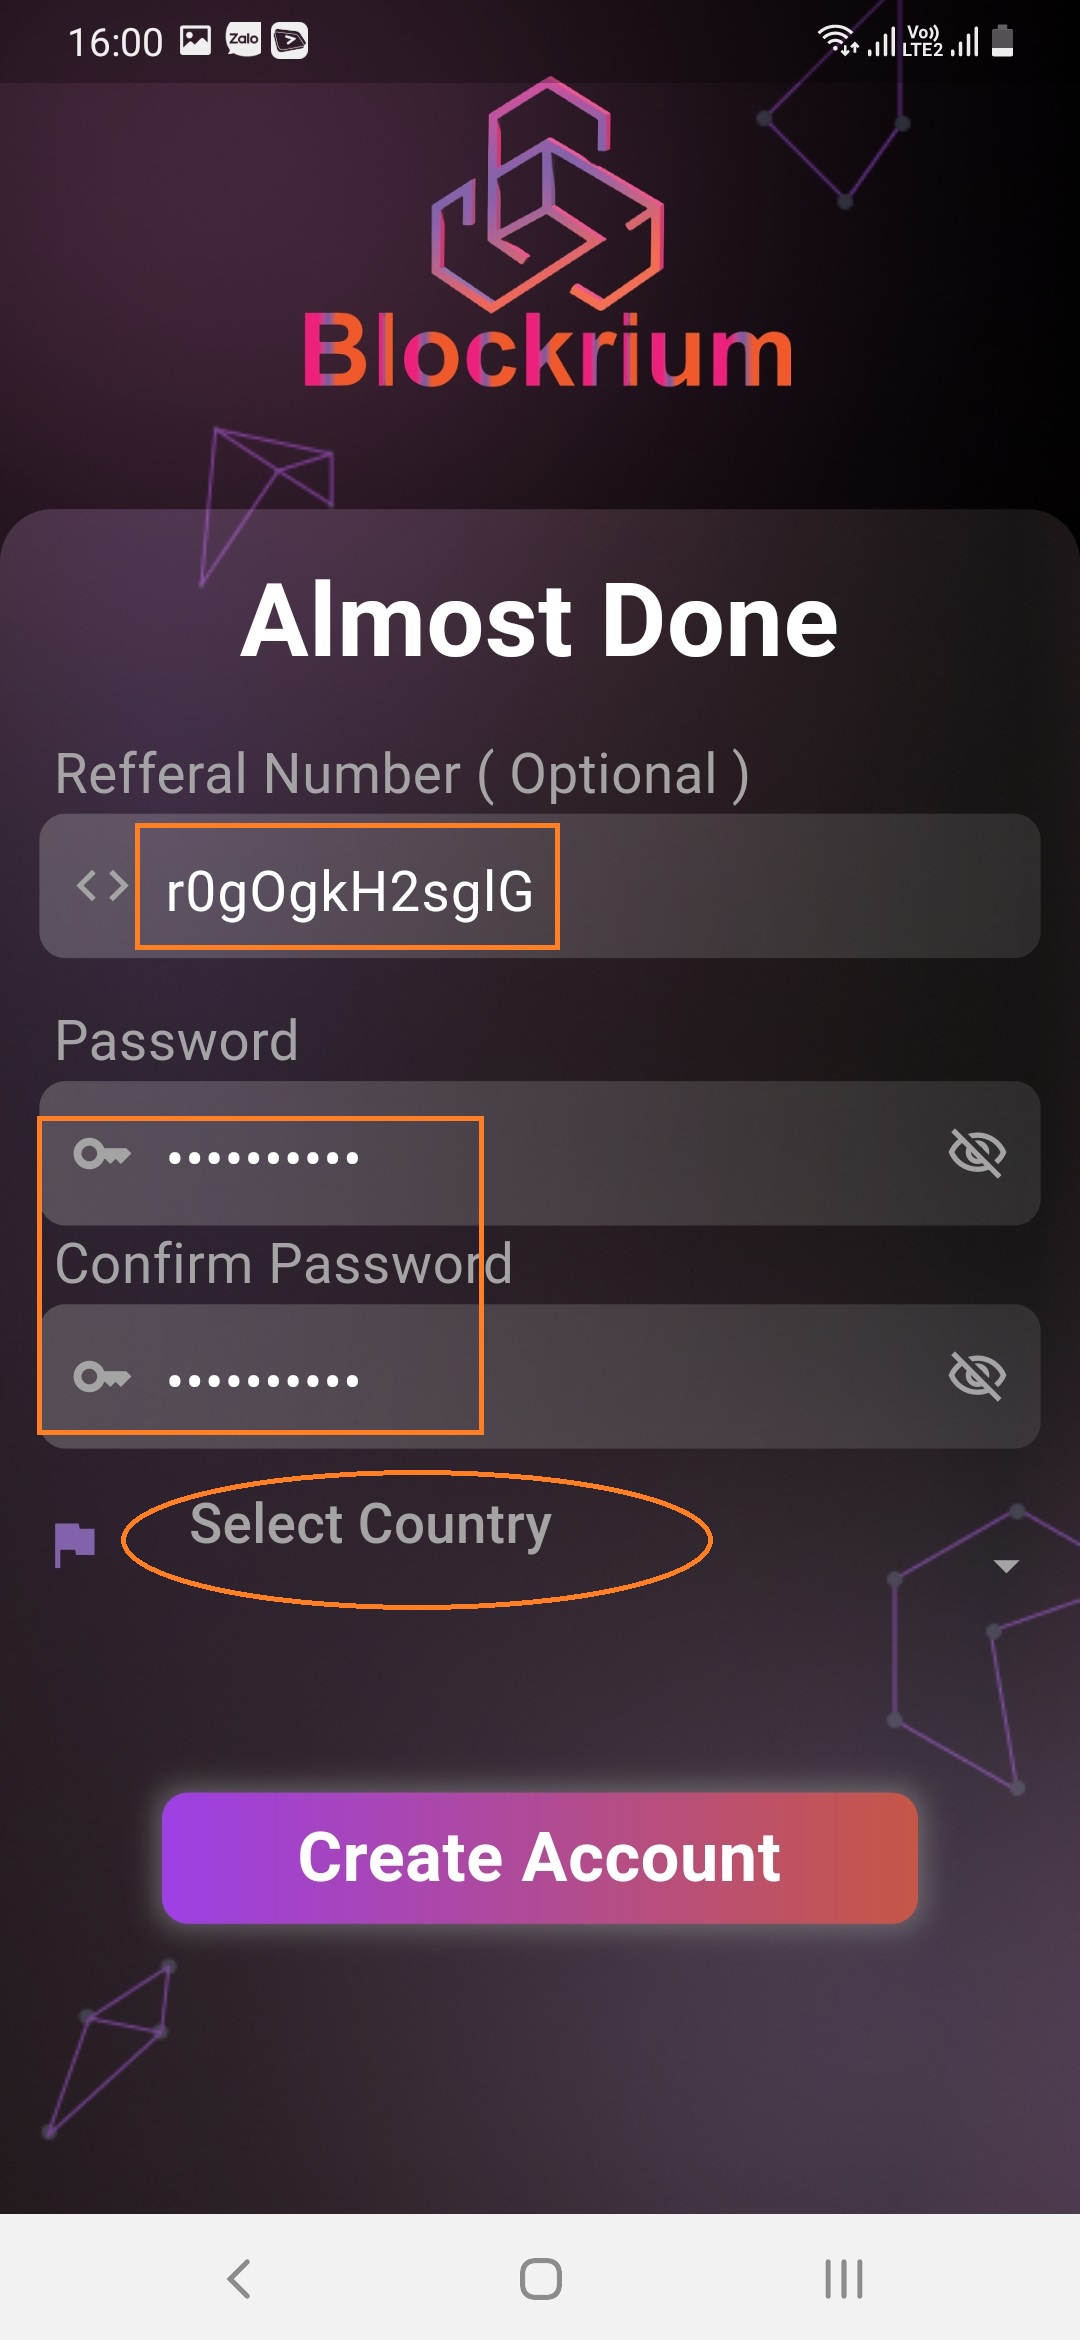Image resolution: width=1080 pixels, height=2340 pixels.
Task: Tap the key icon in Password field
Action: pyautogui.click(x=102, y=1155)
